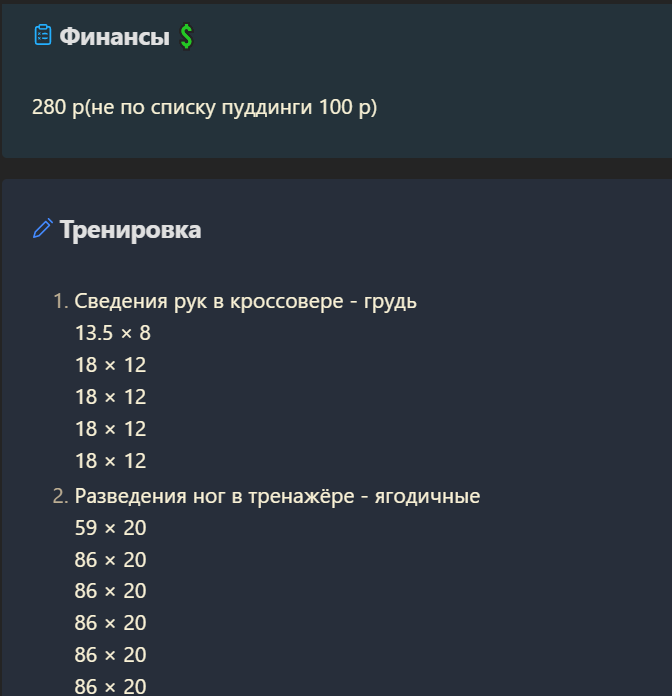Screen dimensions: 672x696
Task: Click the last 18 × 12 set line
Action: click(x=111, y=461)
